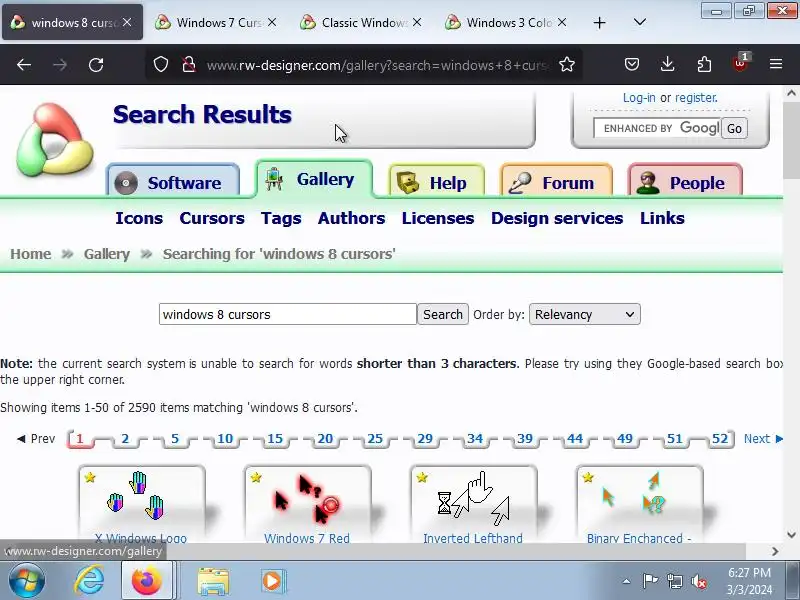Open Windows Media Player from taskbar

(x=272, y=581)
